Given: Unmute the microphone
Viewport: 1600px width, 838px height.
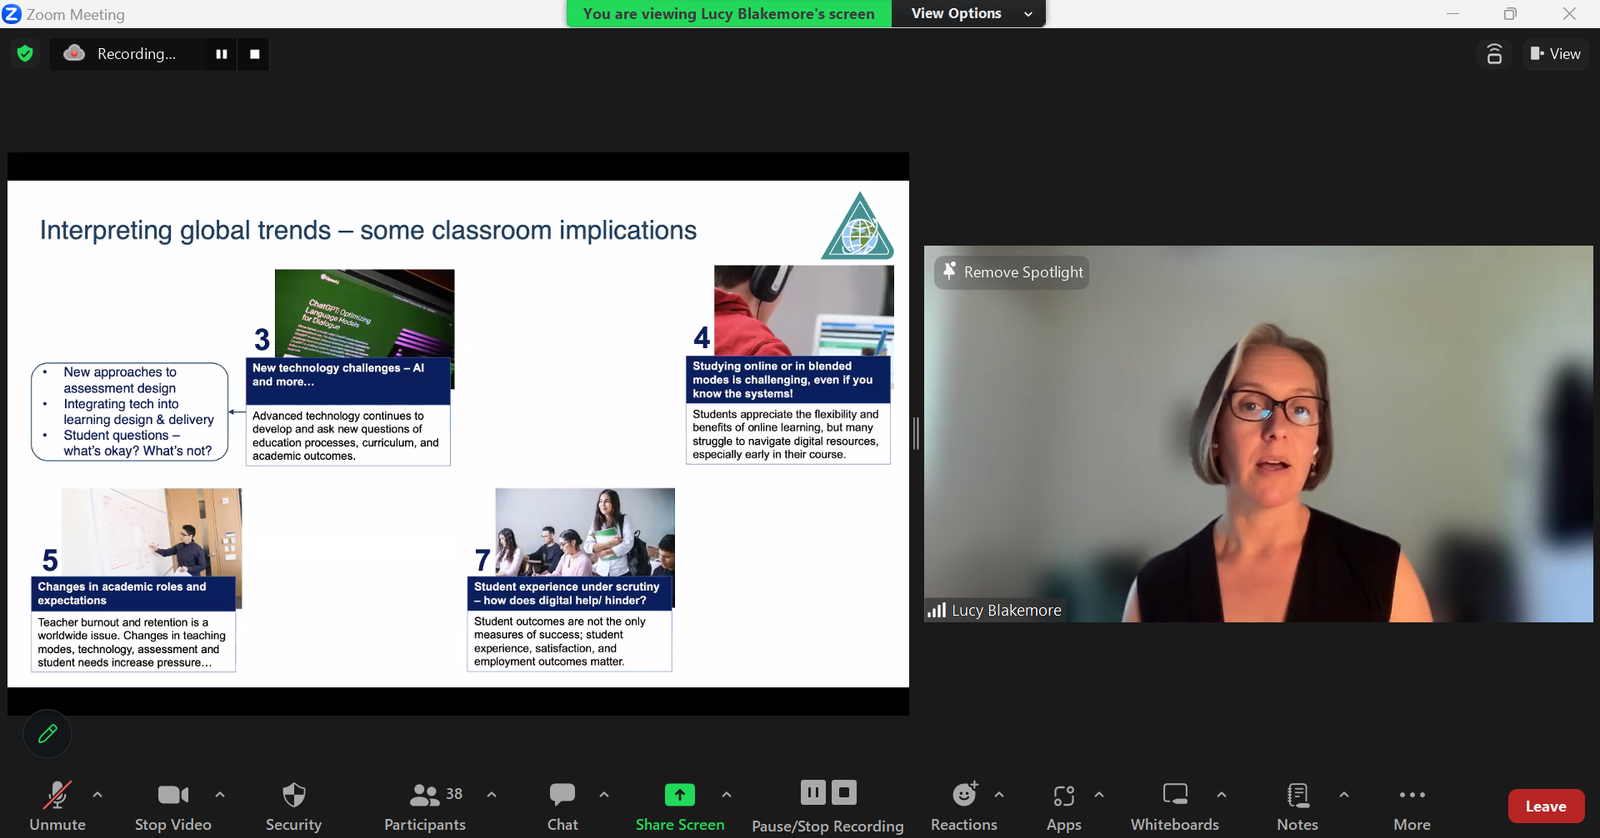Looking at the screenshot, I should (x=57, y=805).
